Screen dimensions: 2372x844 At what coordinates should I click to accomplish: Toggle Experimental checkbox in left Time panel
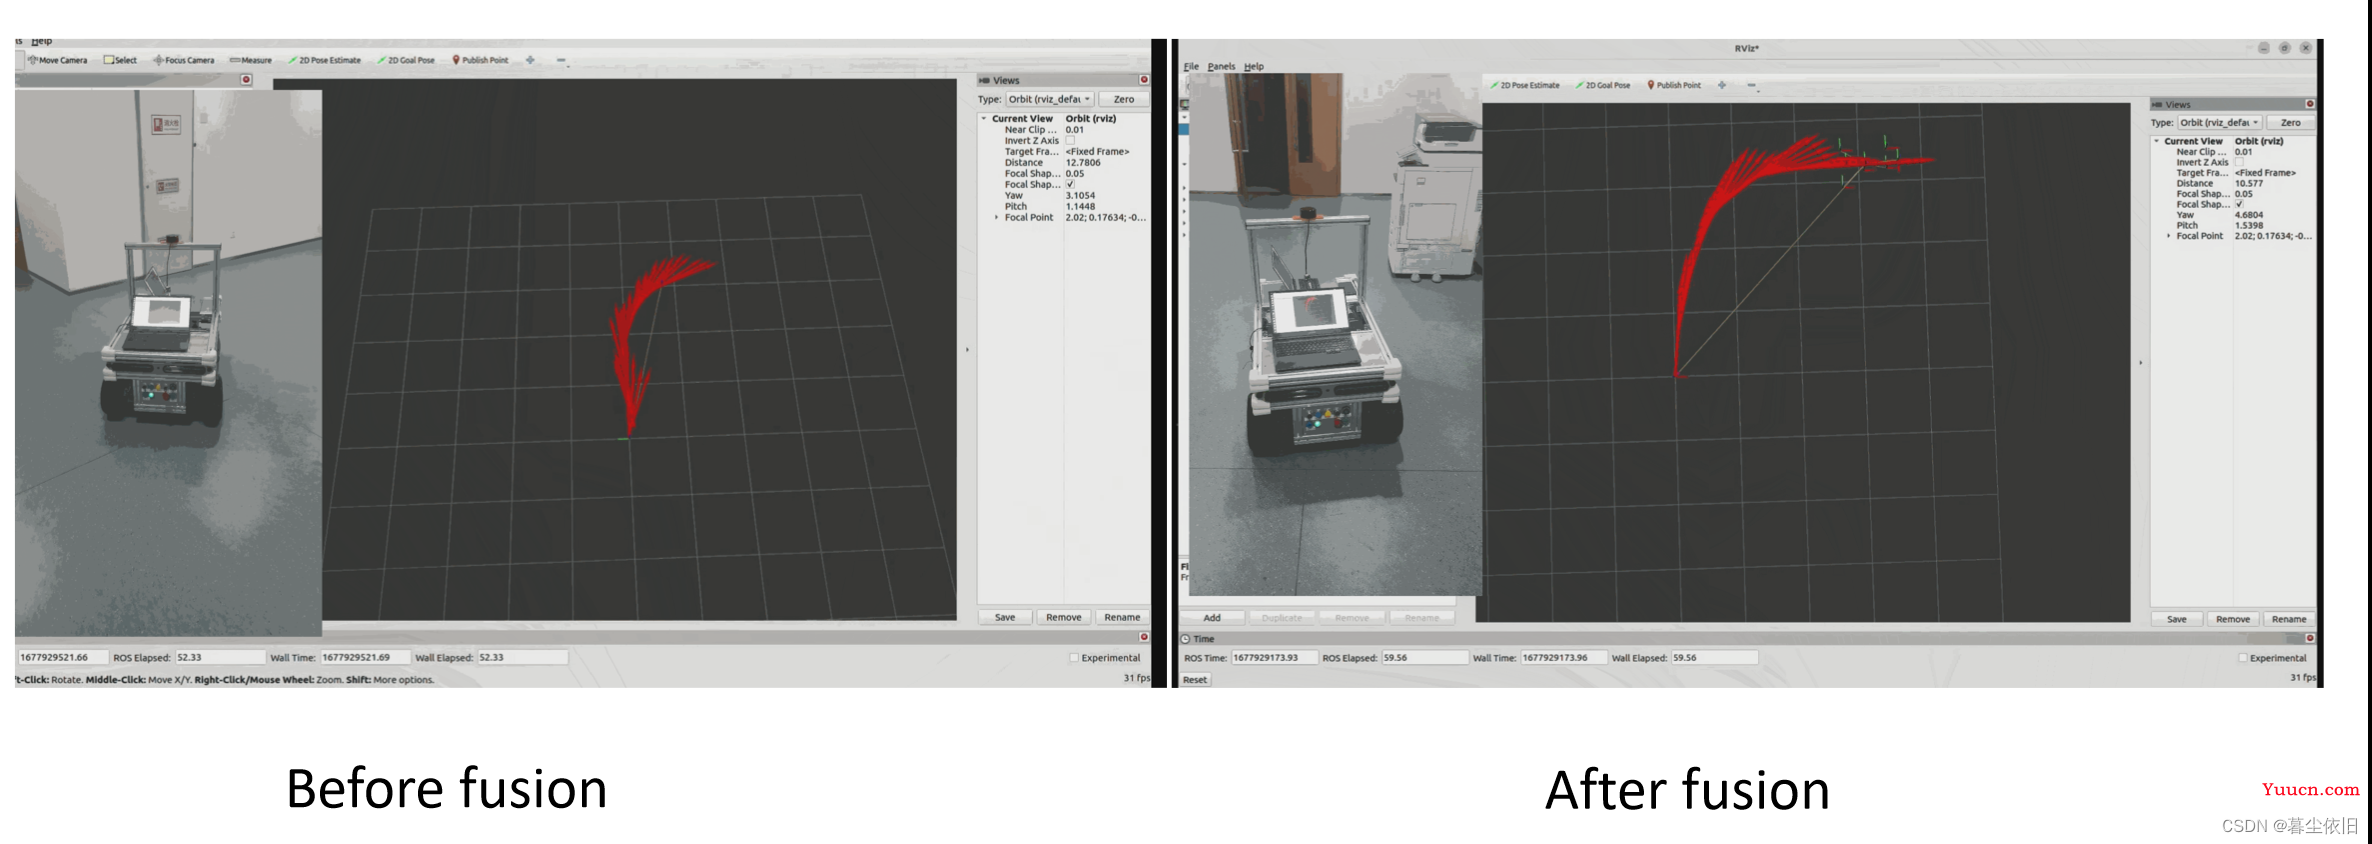click(1074, 658)
